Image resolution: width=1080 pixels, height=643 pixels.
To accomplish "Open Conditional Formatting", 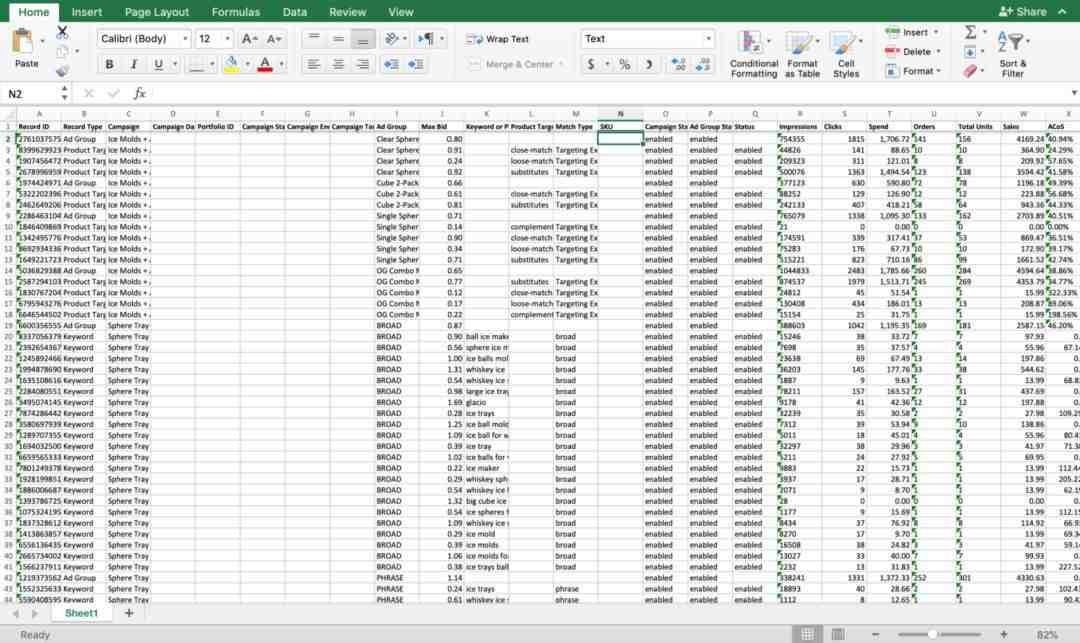I will point(753,54).
